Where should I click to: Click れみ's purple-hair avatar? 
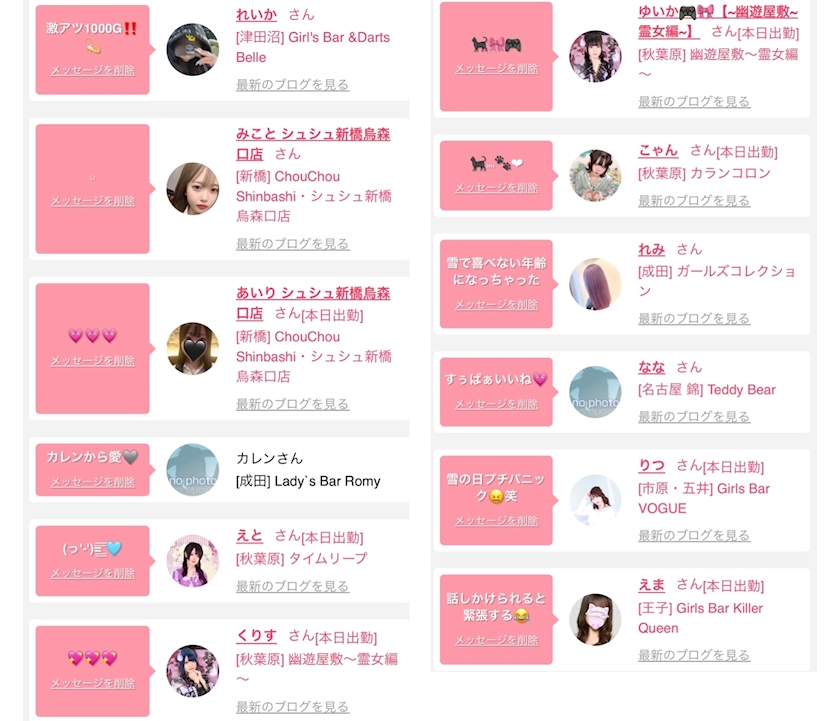coord(595,284)
